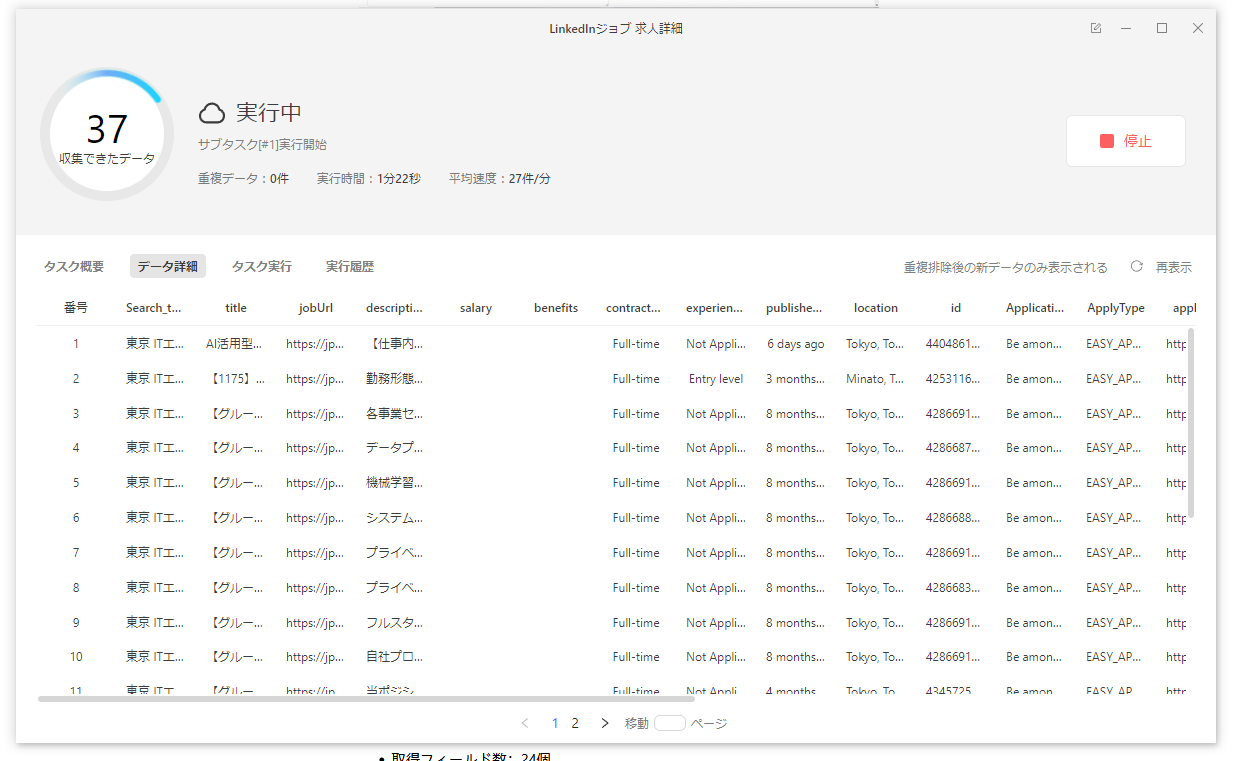
Task: Click the next page arrow in pagination
Action: [604, 722]
